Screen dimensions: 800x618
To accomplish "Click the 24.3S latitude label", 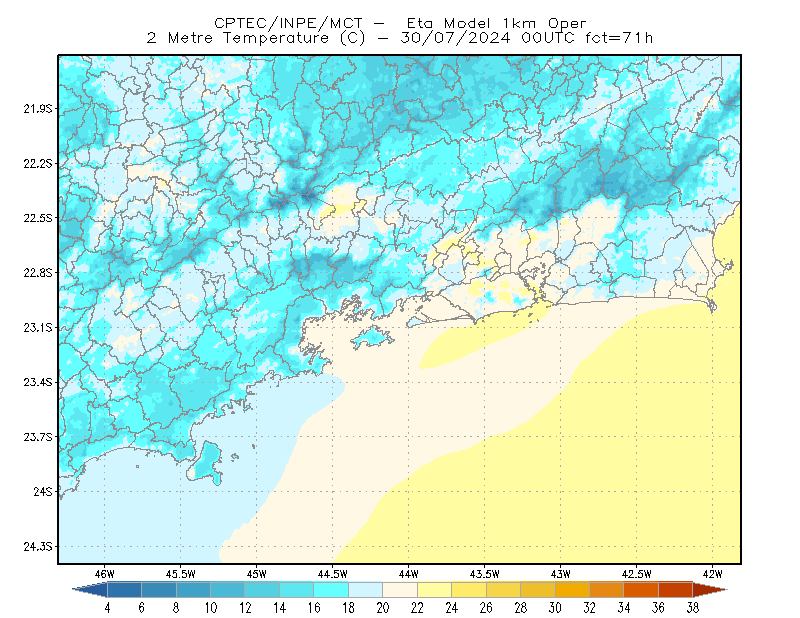I will [x=37, y=547].
